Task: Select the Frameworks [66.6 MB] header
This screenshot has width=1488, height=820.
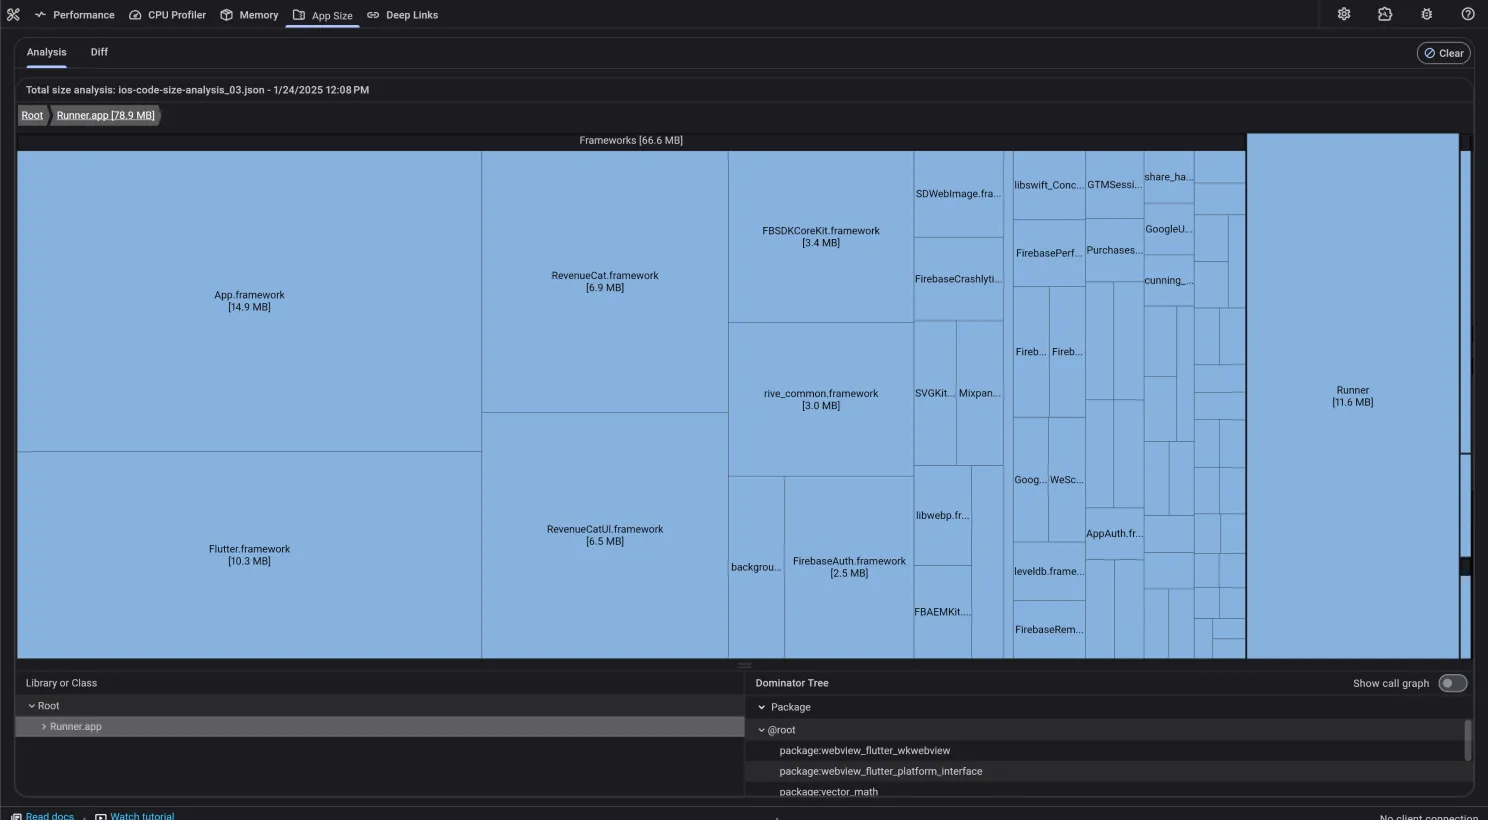Action: tap(631, 141)
